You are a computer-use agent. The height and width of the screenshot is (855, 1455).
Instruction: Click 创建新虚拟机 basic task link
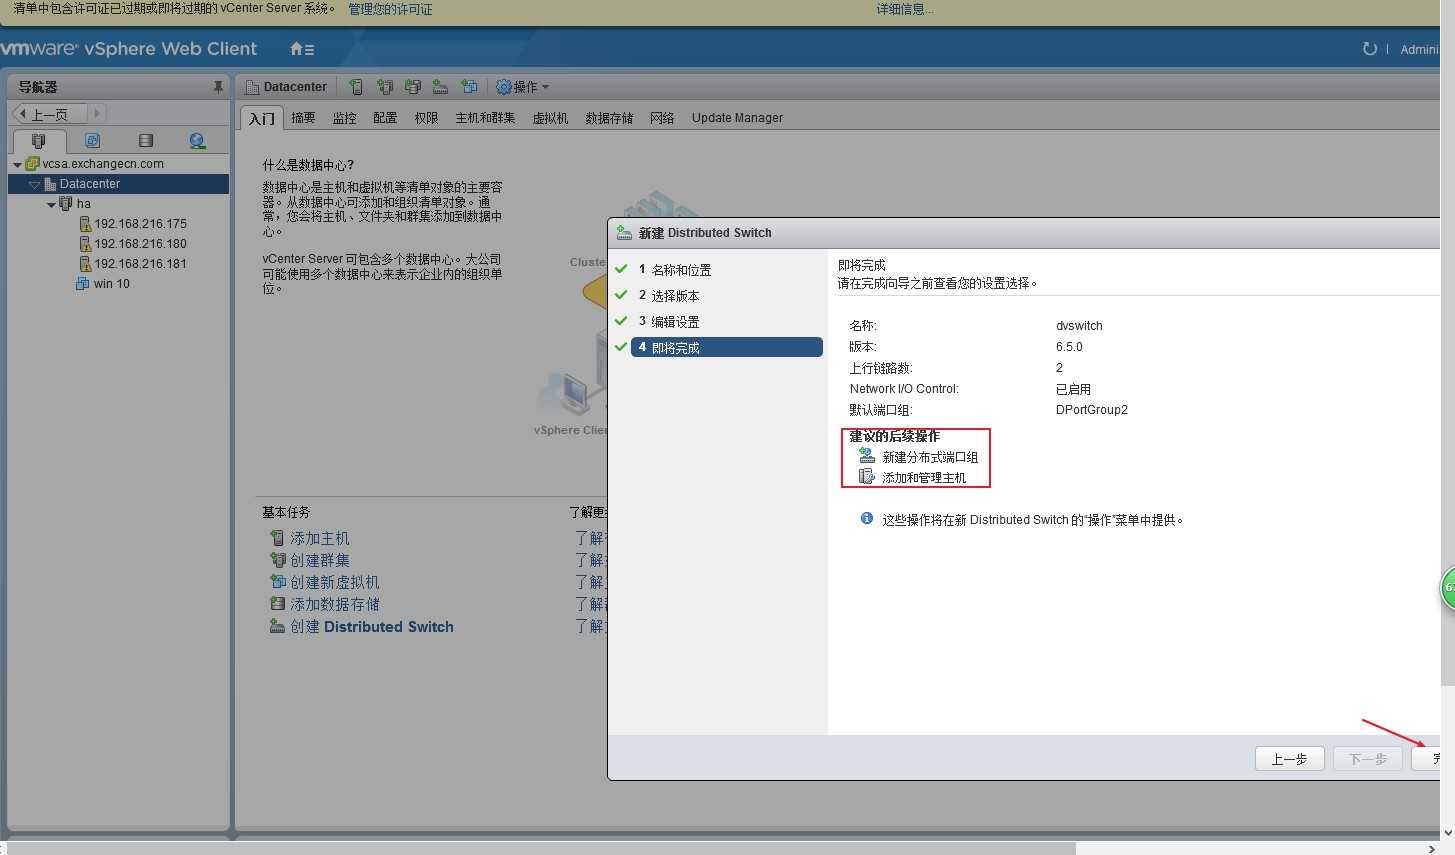point(335,582)
